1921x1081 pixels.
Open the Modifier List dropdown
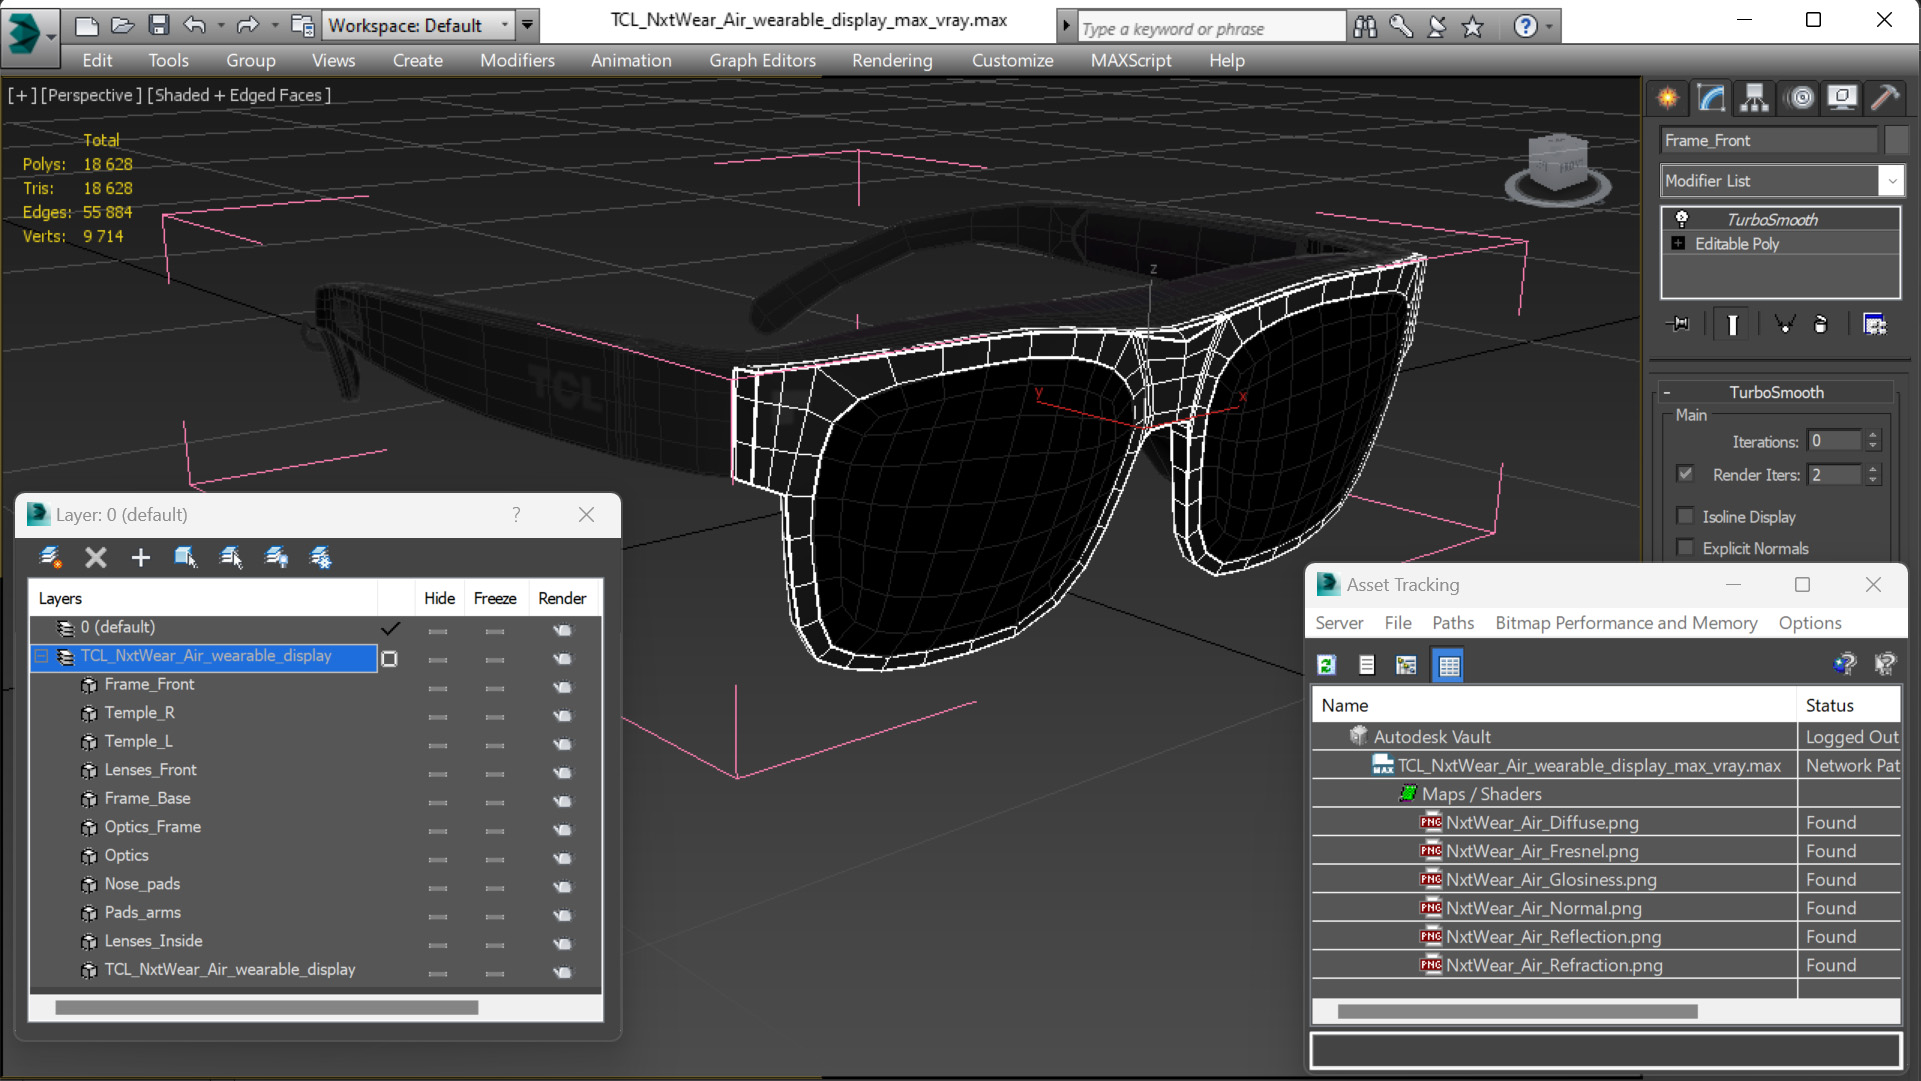coord(1891,181)
